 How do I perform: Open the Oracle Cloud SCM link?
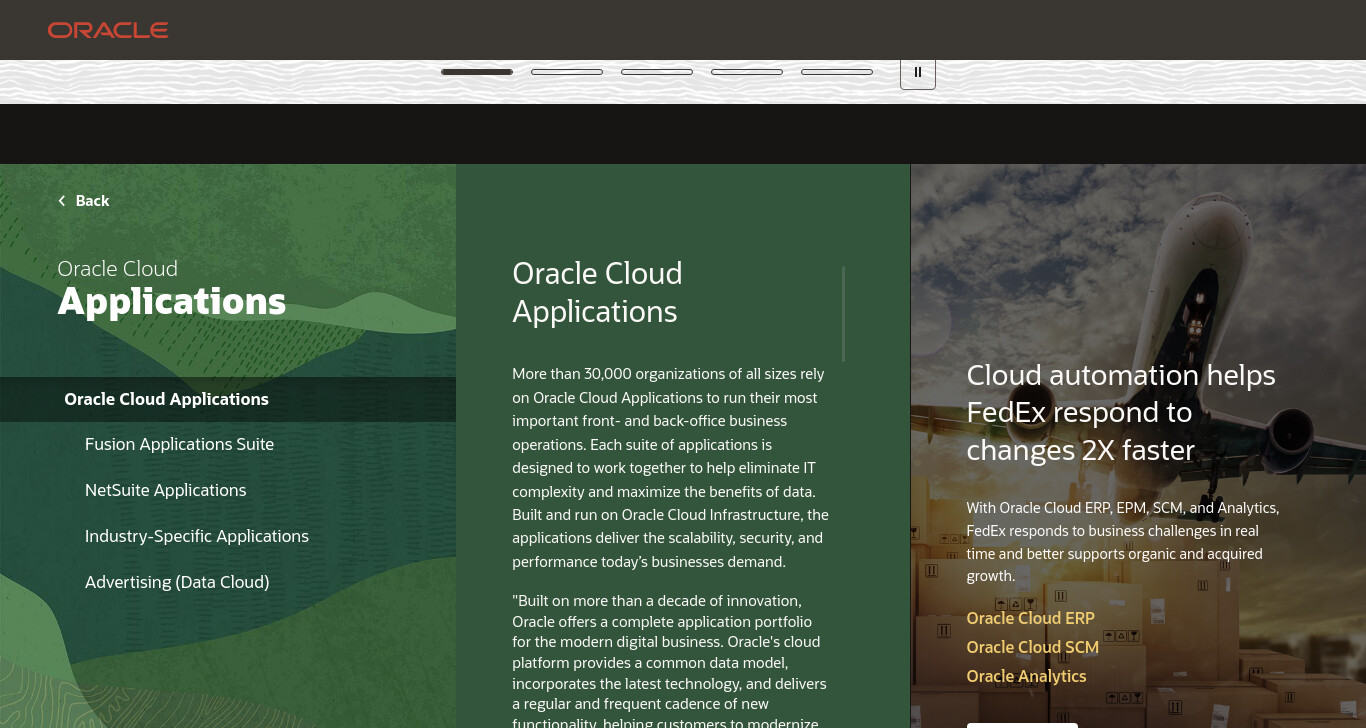(x=1033, y=647)
